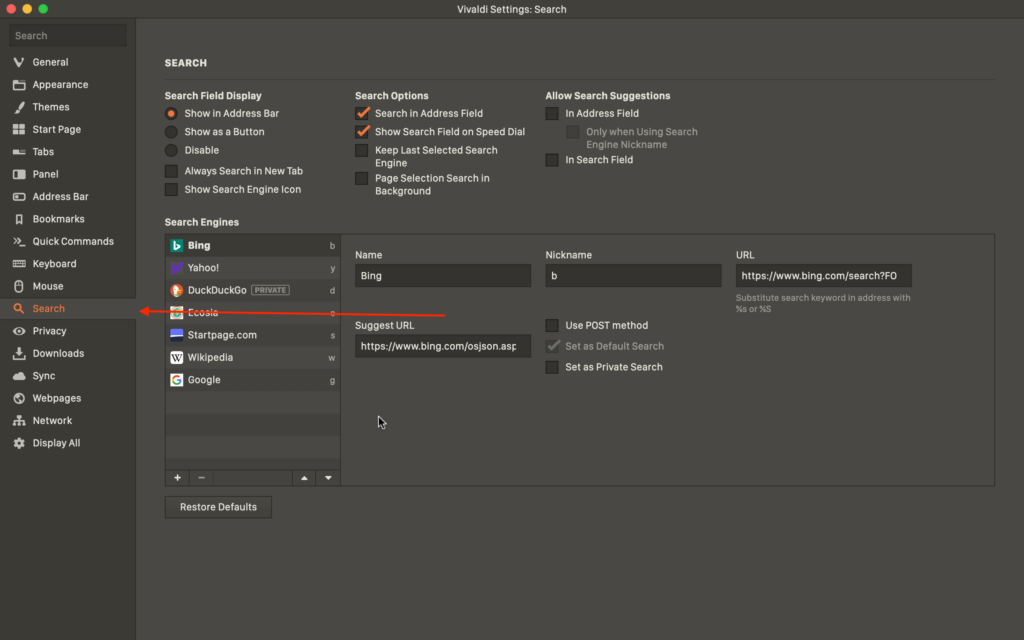Click the Nickname field containing b

(633, 276)
